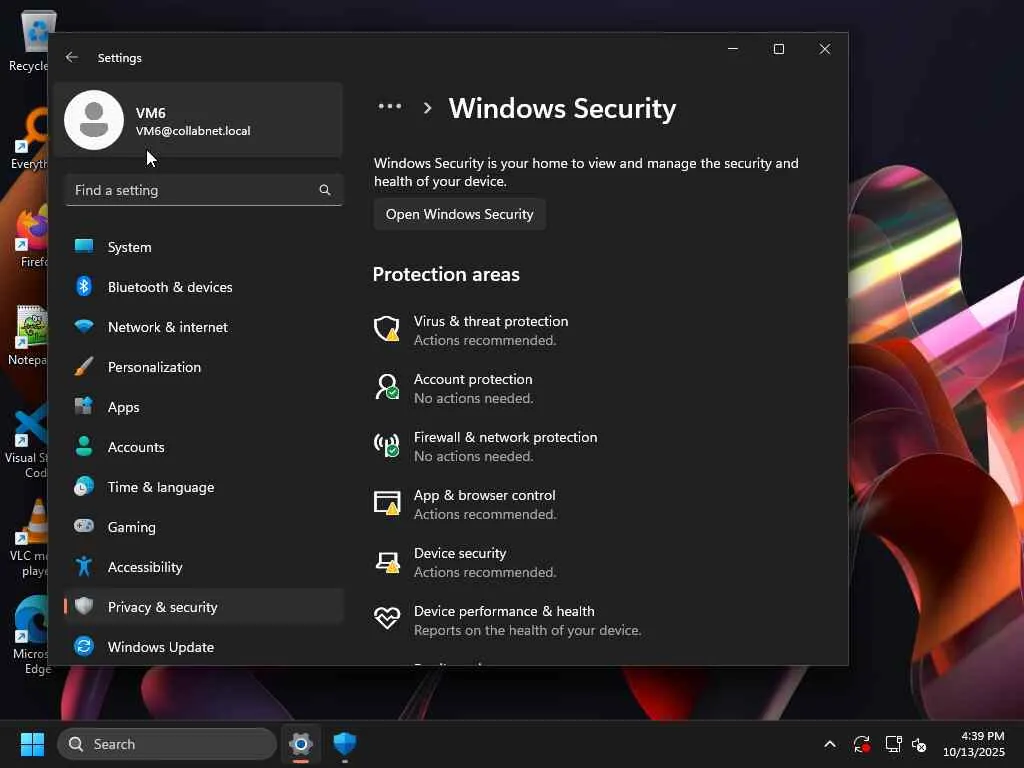The width and height of the screenshot is (1024, 768).
Task: Minimize the Settings window
Action: click(x=733, y=49)
